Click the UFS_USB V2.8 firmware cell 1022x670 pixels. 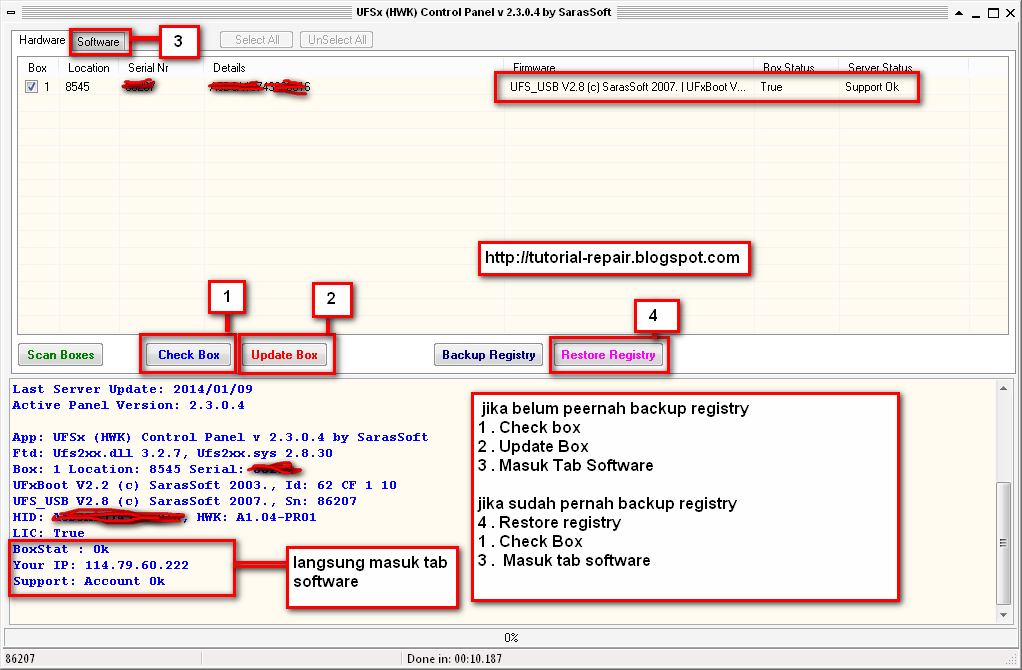[628, 87]
